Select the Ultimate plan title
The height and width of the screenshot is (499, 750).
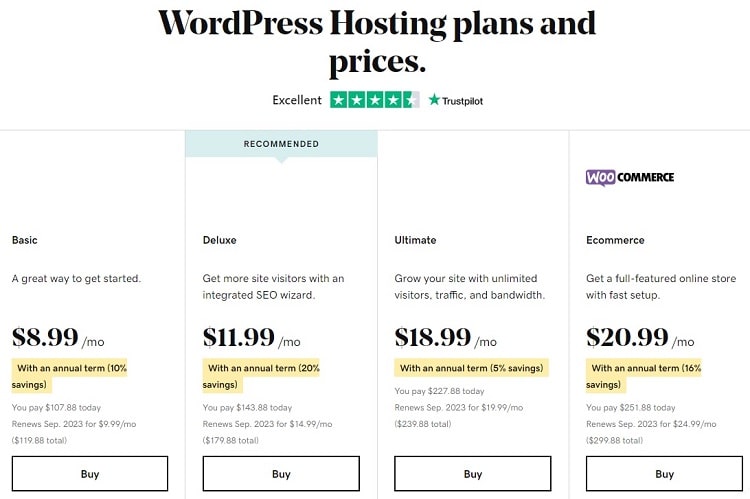[x=415, y=240]
